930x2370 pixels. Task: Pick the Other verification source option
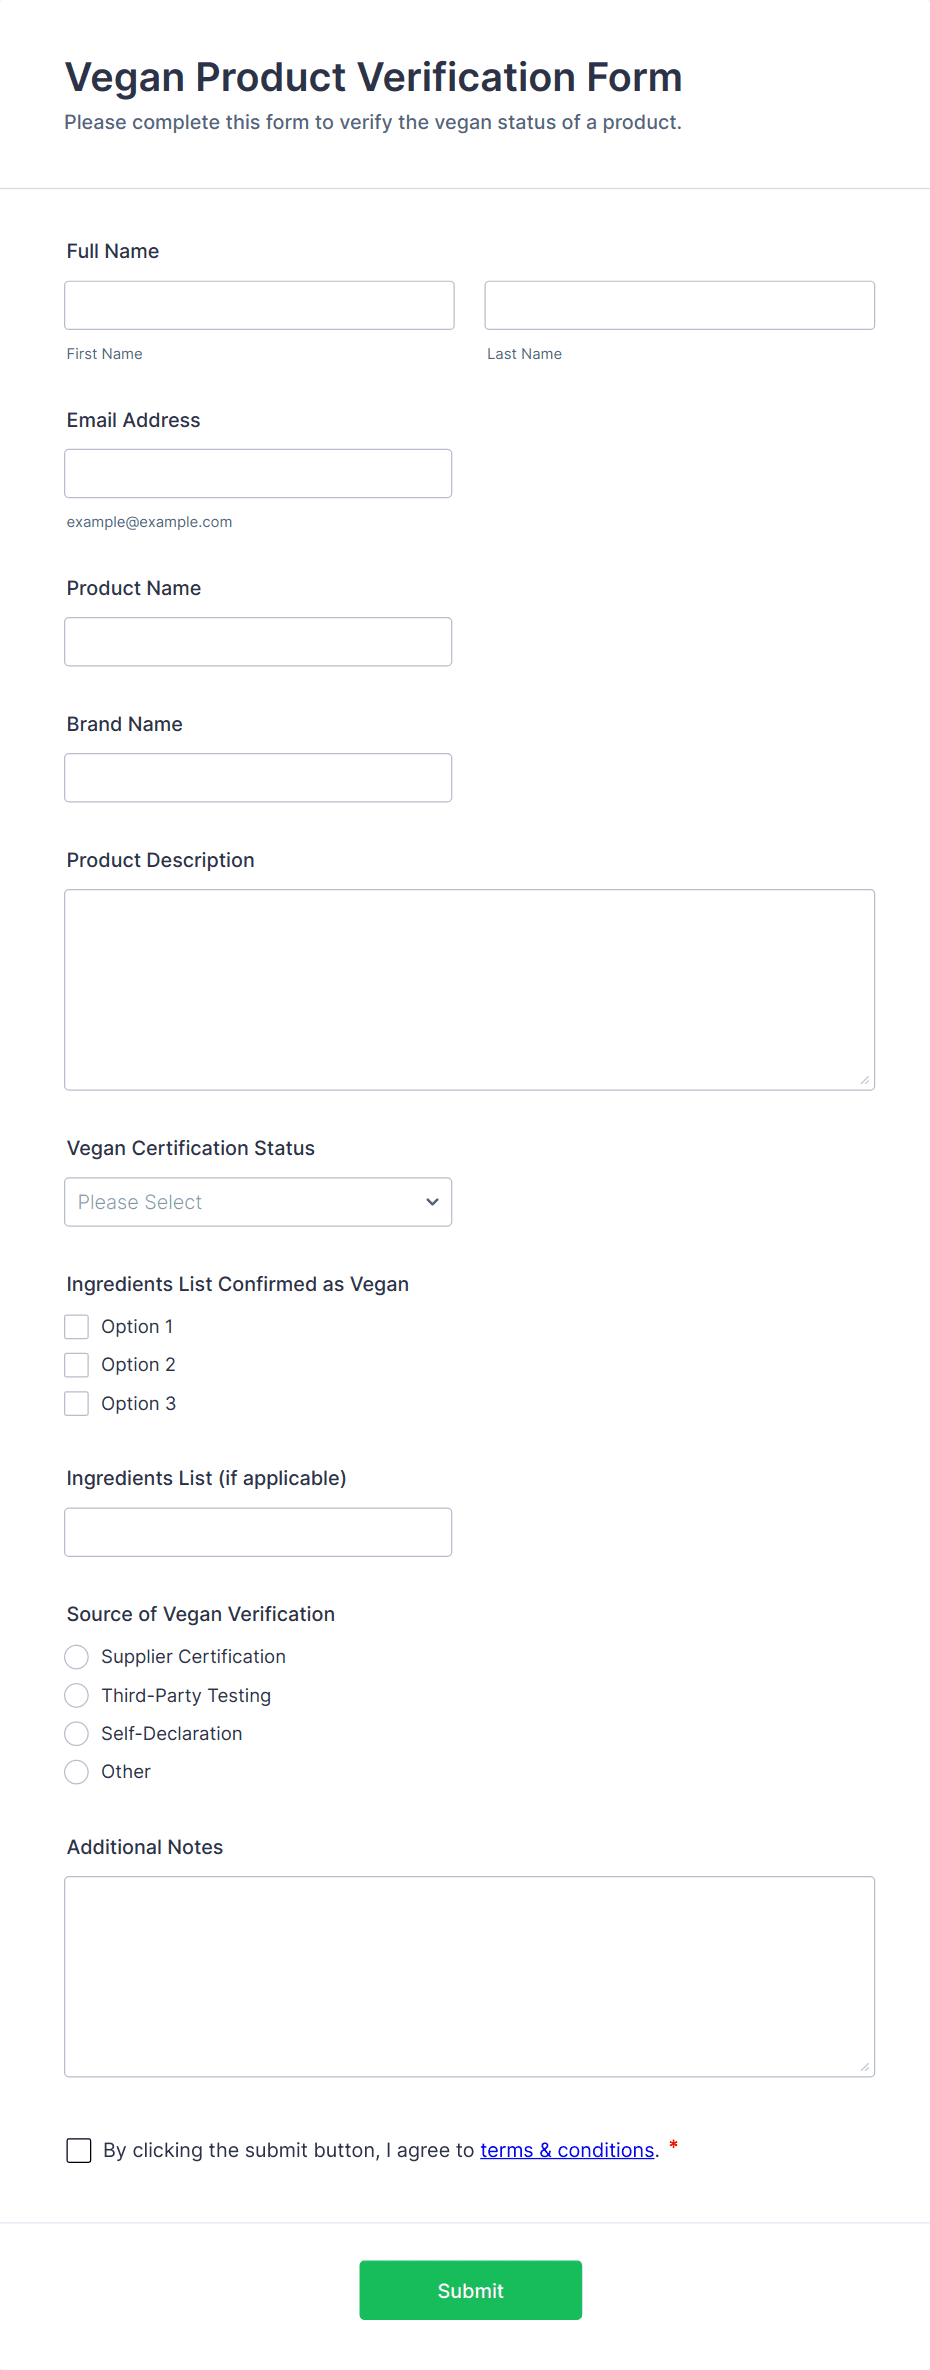click(77, 1771)
